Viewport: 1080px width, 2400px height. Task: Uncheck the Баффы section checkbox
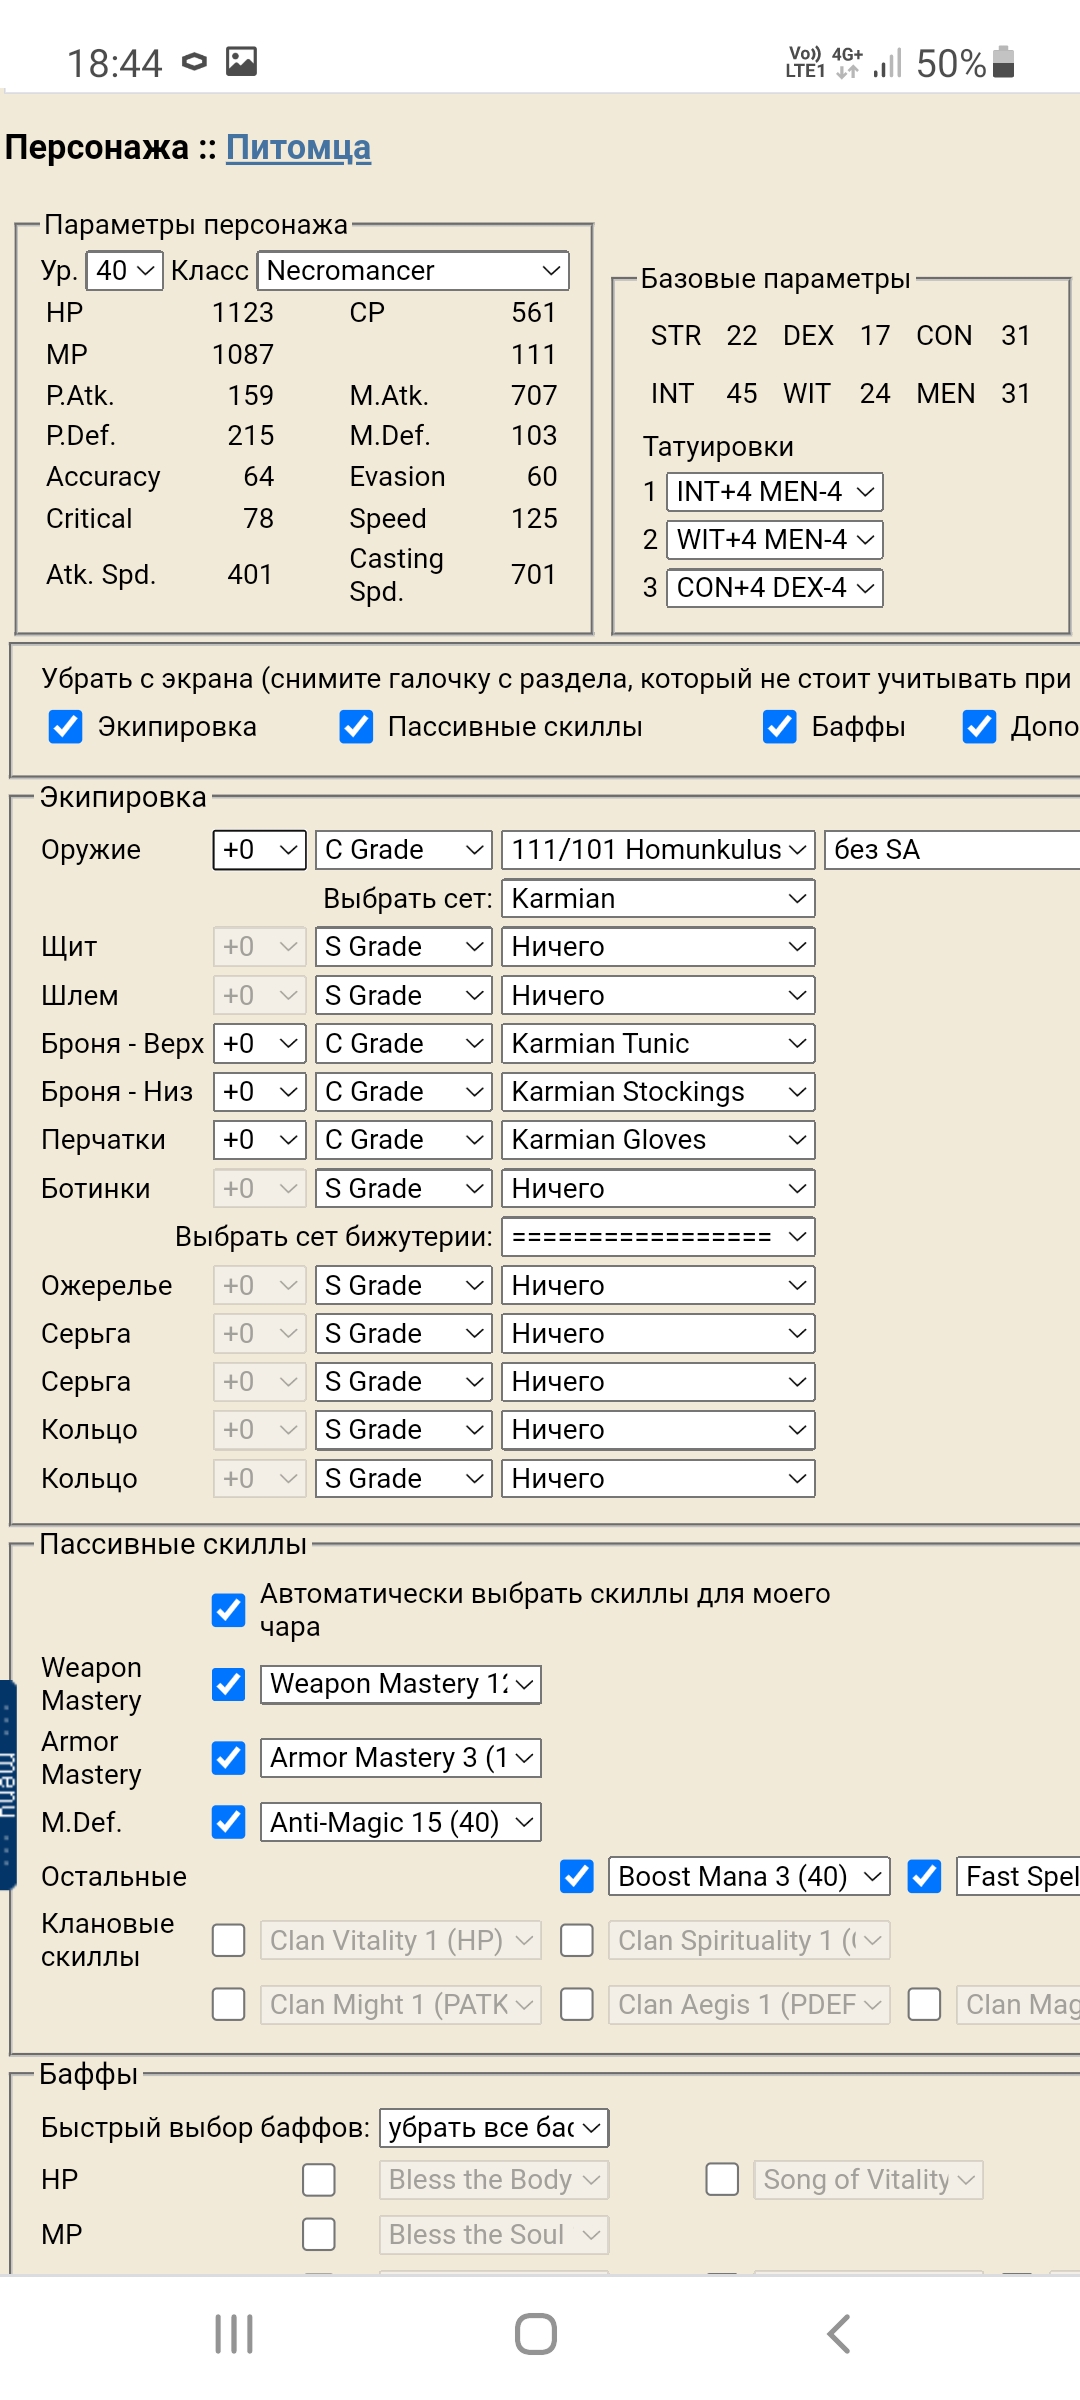pos(780,727)
